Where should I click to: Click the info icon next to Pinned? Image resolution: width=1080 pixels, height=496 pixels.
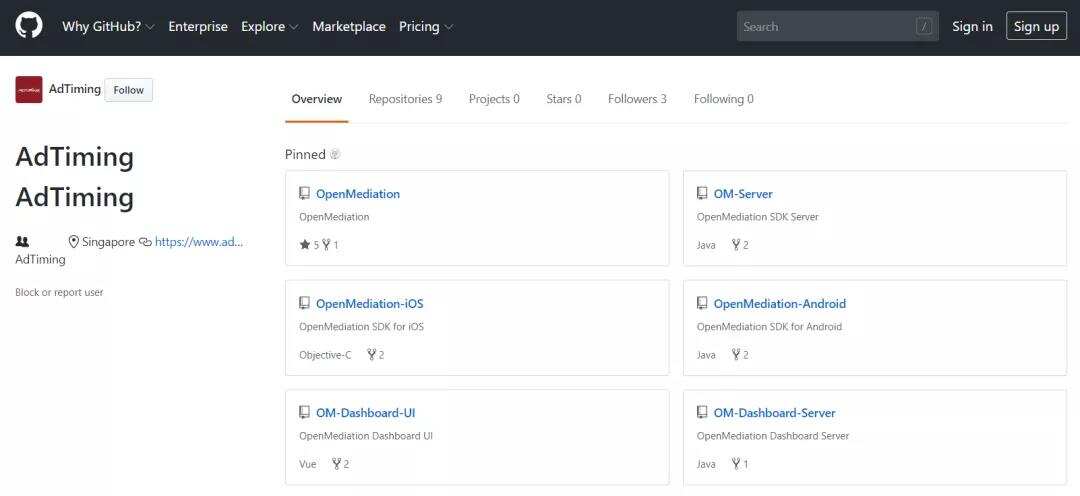[335, 155]
